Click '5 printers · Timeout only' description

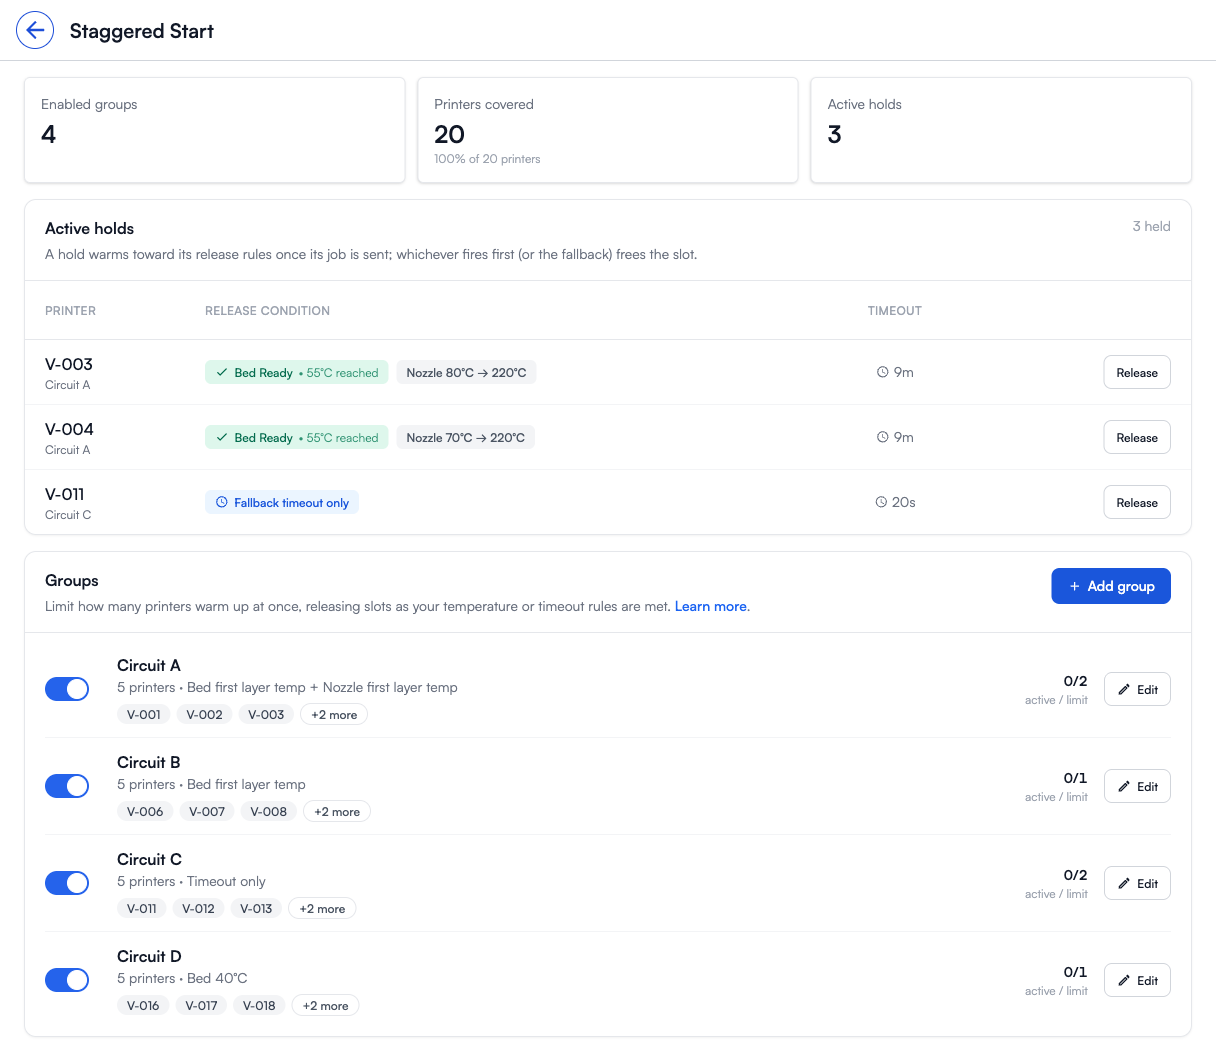(191, 881)
